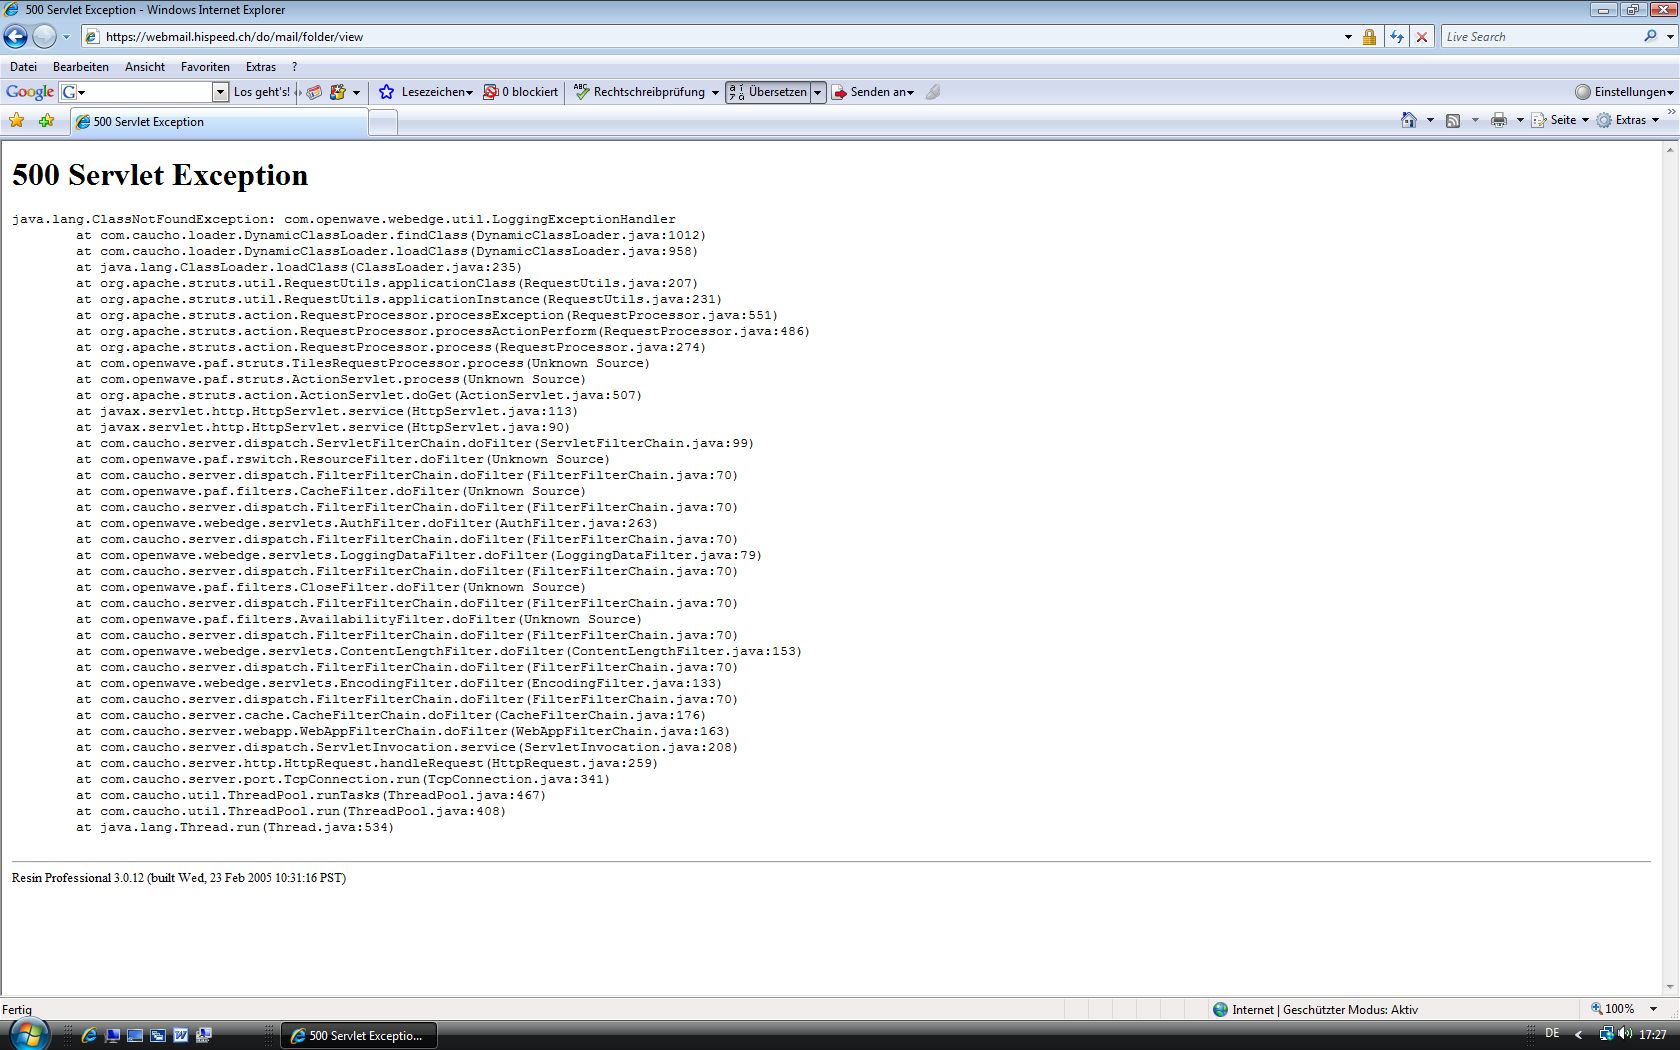Click the browser Back arrow button
Image resolution: width=1680 pixels, height=1050 pixels.
point(16,37)
